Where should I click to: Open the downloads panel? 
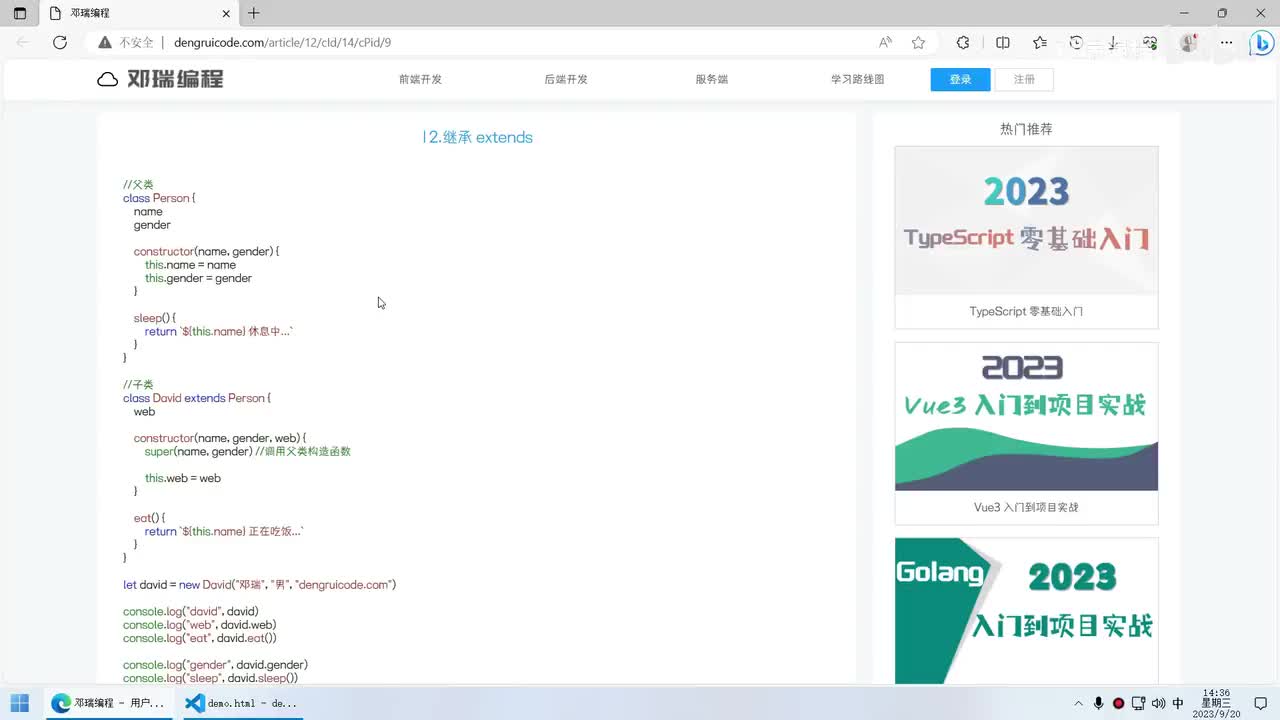tap(1112, 42)
